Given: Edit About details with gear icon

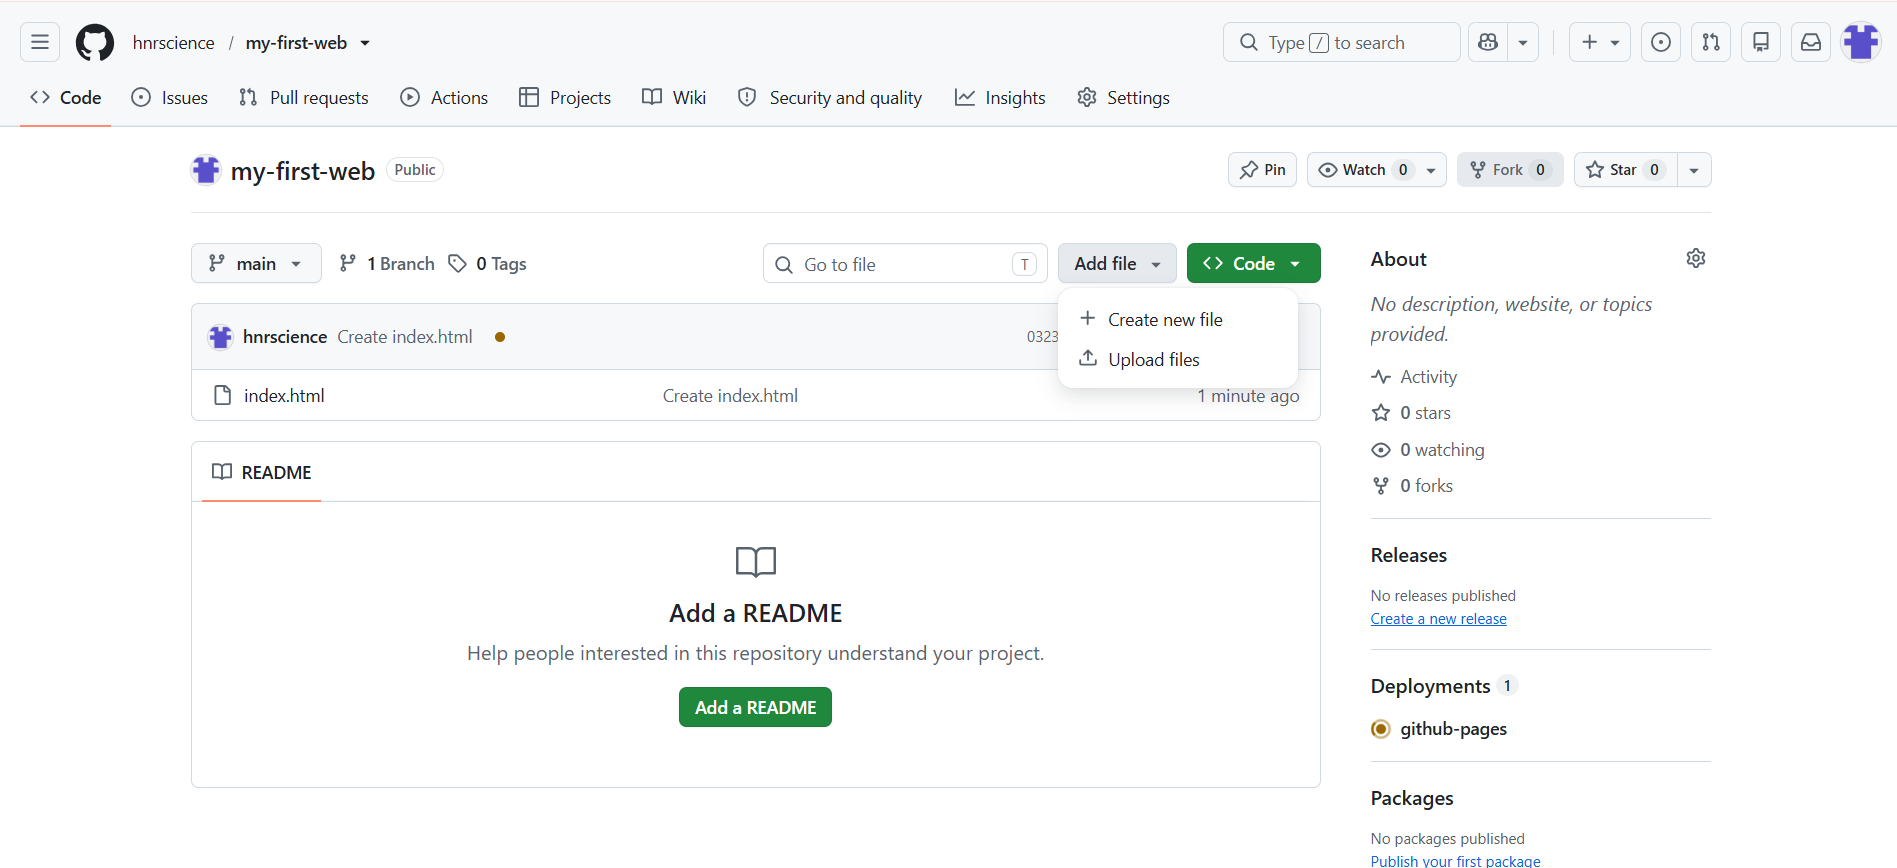Looking at the screenshot, I should 1696,258.
